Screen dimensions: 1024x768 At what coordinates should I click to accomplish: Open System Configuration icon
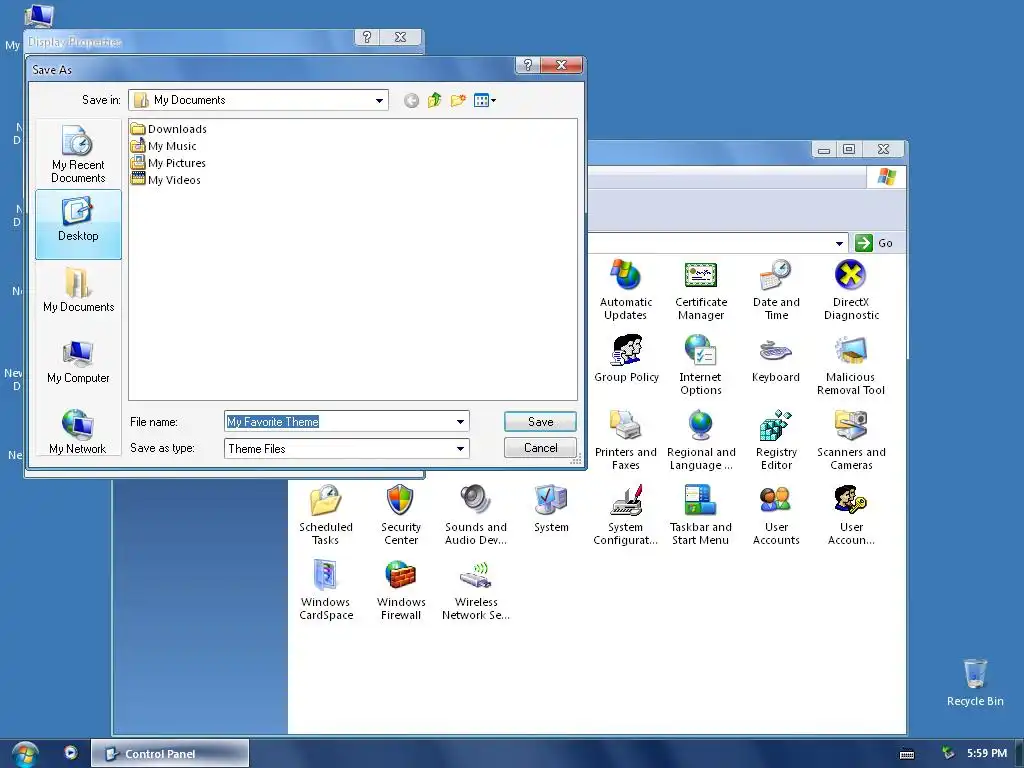[x=626, y=515]
